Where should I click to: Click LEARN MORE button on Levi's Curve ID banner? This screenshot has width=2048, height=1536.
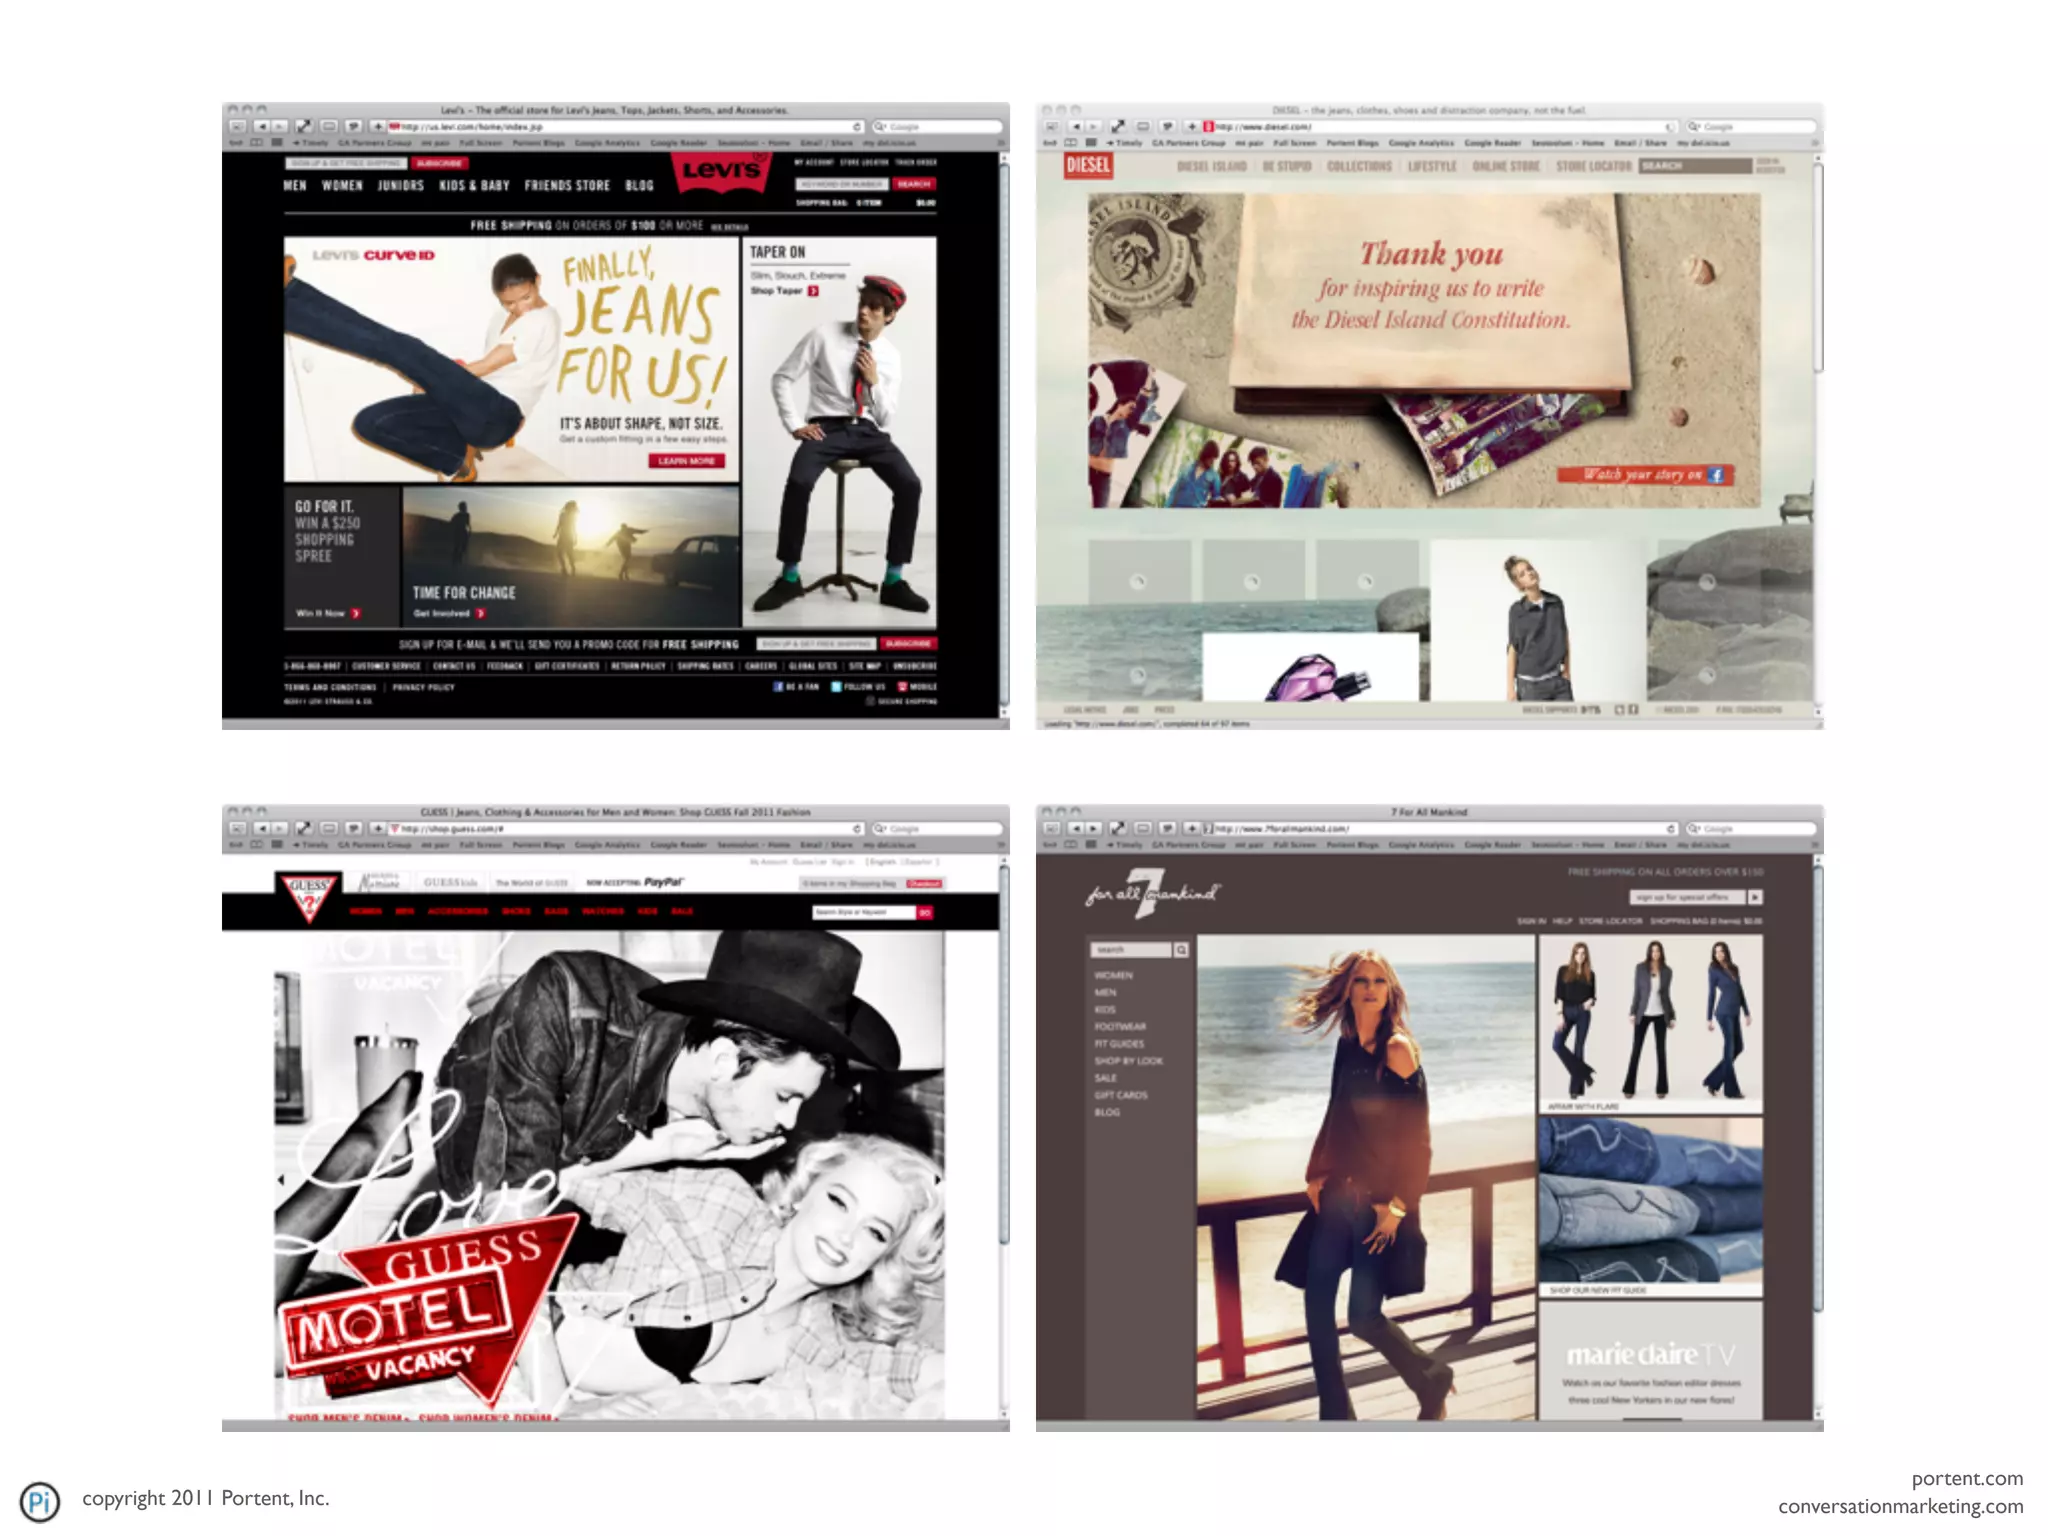click(686, 461)
